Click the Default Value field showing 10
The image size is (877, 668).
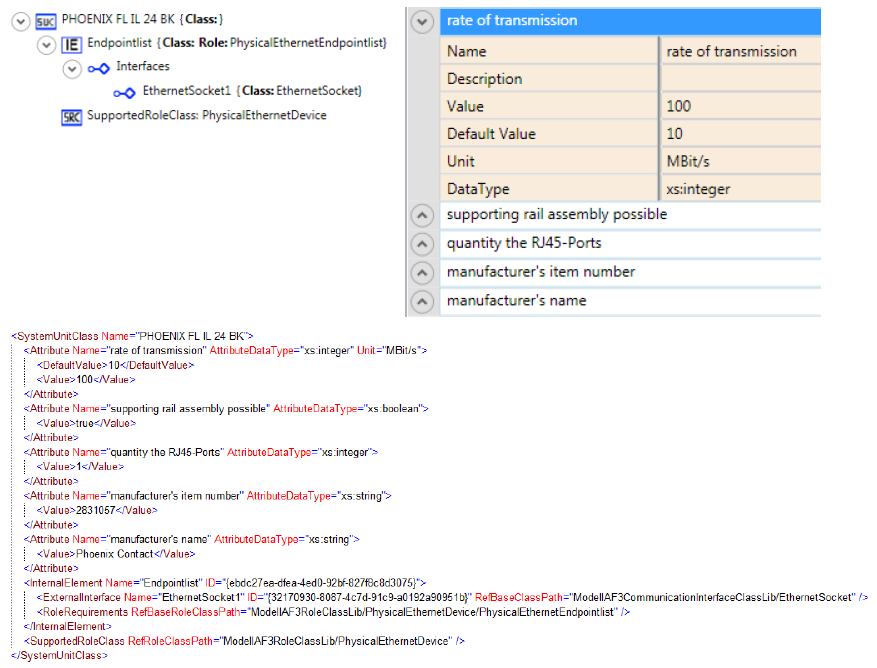pyautogui.click(x=740, y=134)
